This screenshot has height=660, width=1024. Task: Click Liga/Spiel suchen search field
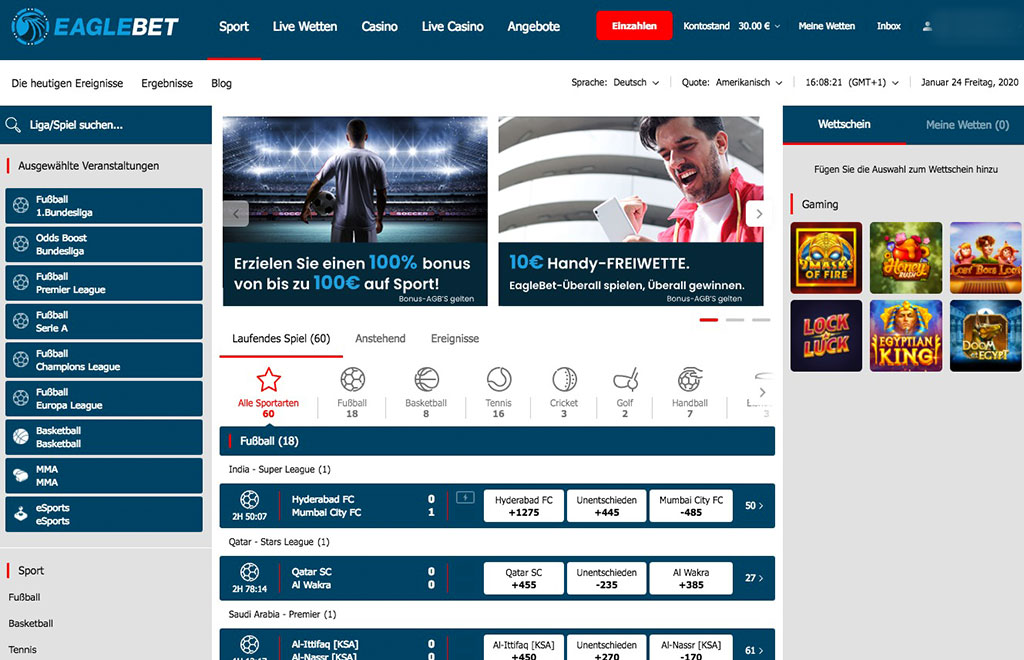(x=106, y=125)
